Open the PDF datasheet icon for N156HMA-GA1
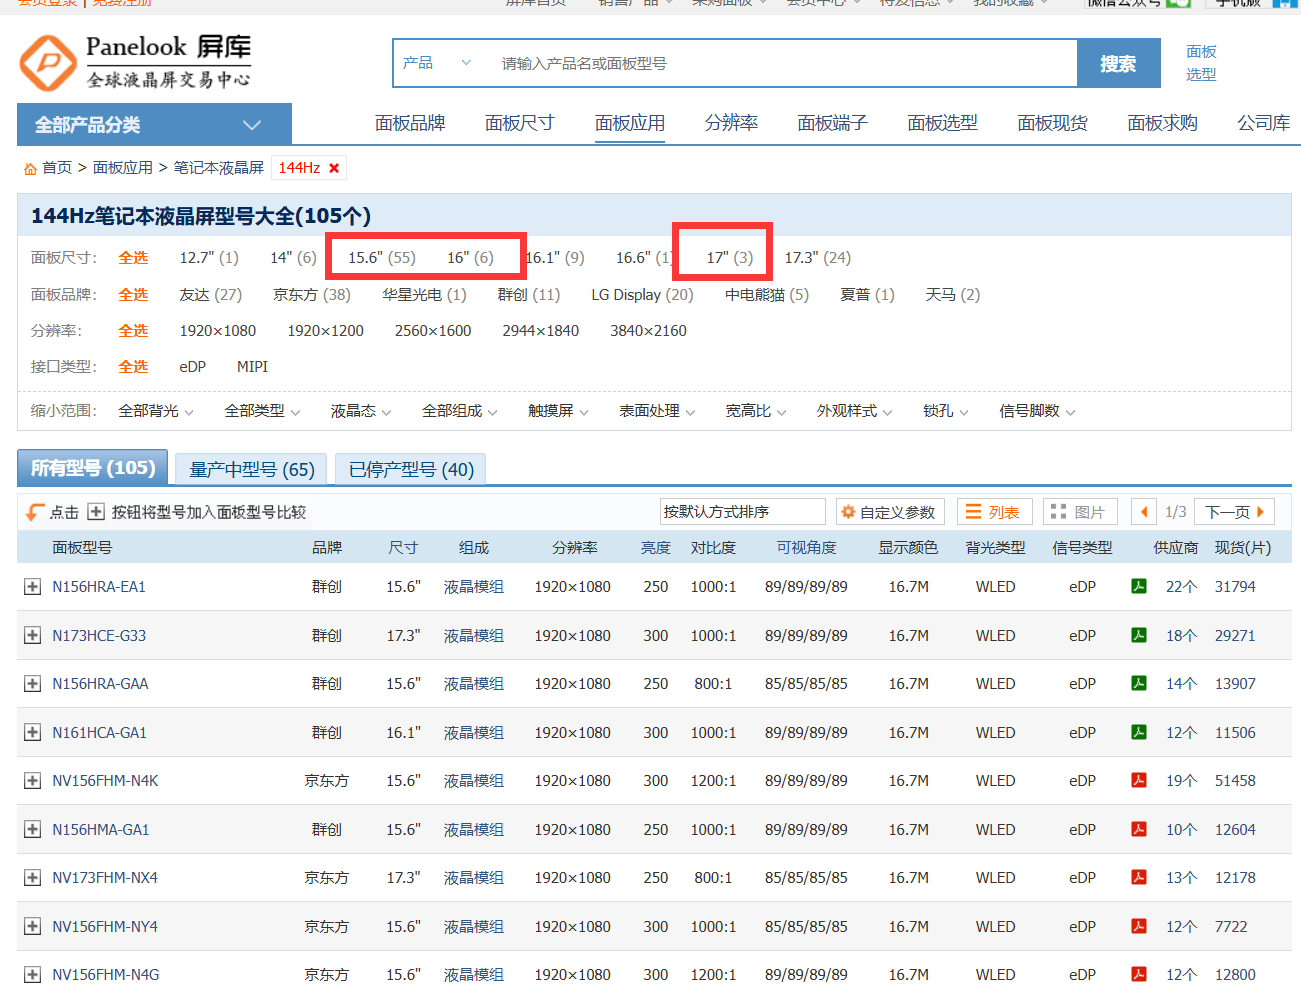 point(1139,829)
